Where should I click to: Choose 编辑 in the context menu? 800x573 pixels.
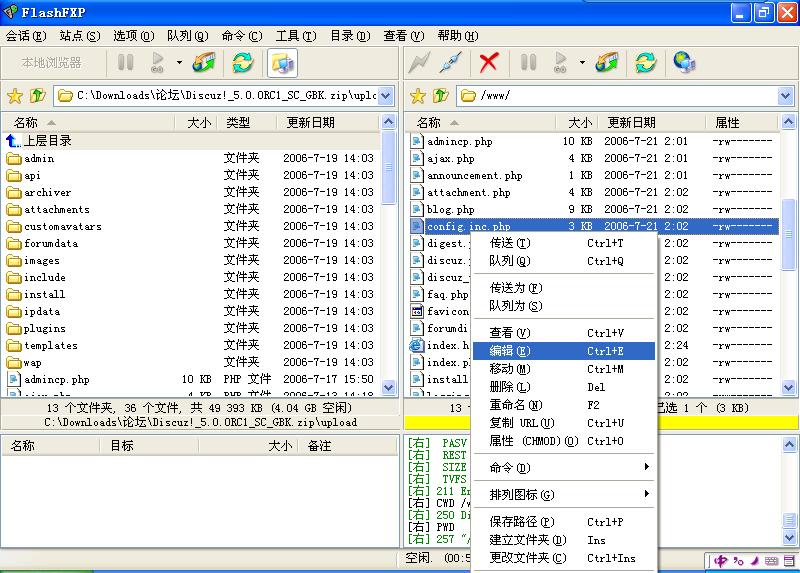coord(564,351)
